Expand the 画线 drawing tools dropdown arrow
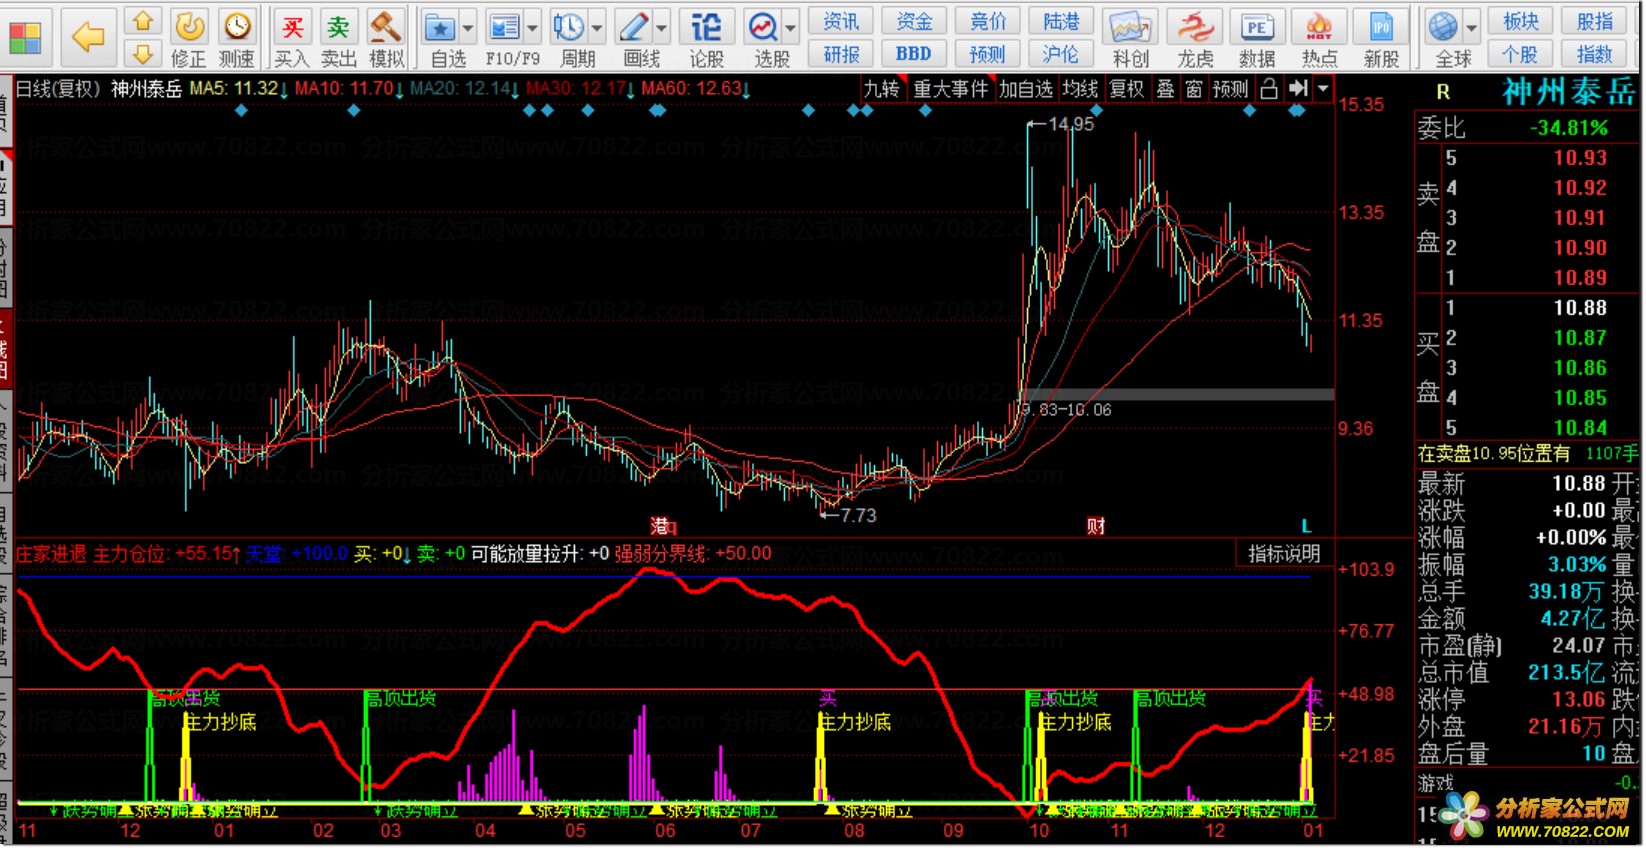 click(x=661, y=28)
